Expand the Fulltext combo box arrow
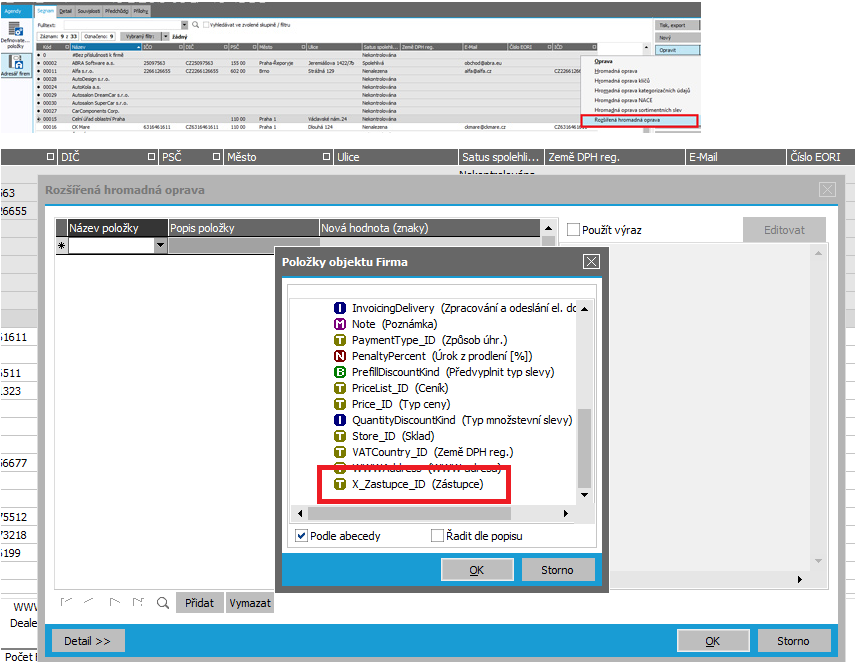This screenshot has height=662, width=856. tap(184, 24)
